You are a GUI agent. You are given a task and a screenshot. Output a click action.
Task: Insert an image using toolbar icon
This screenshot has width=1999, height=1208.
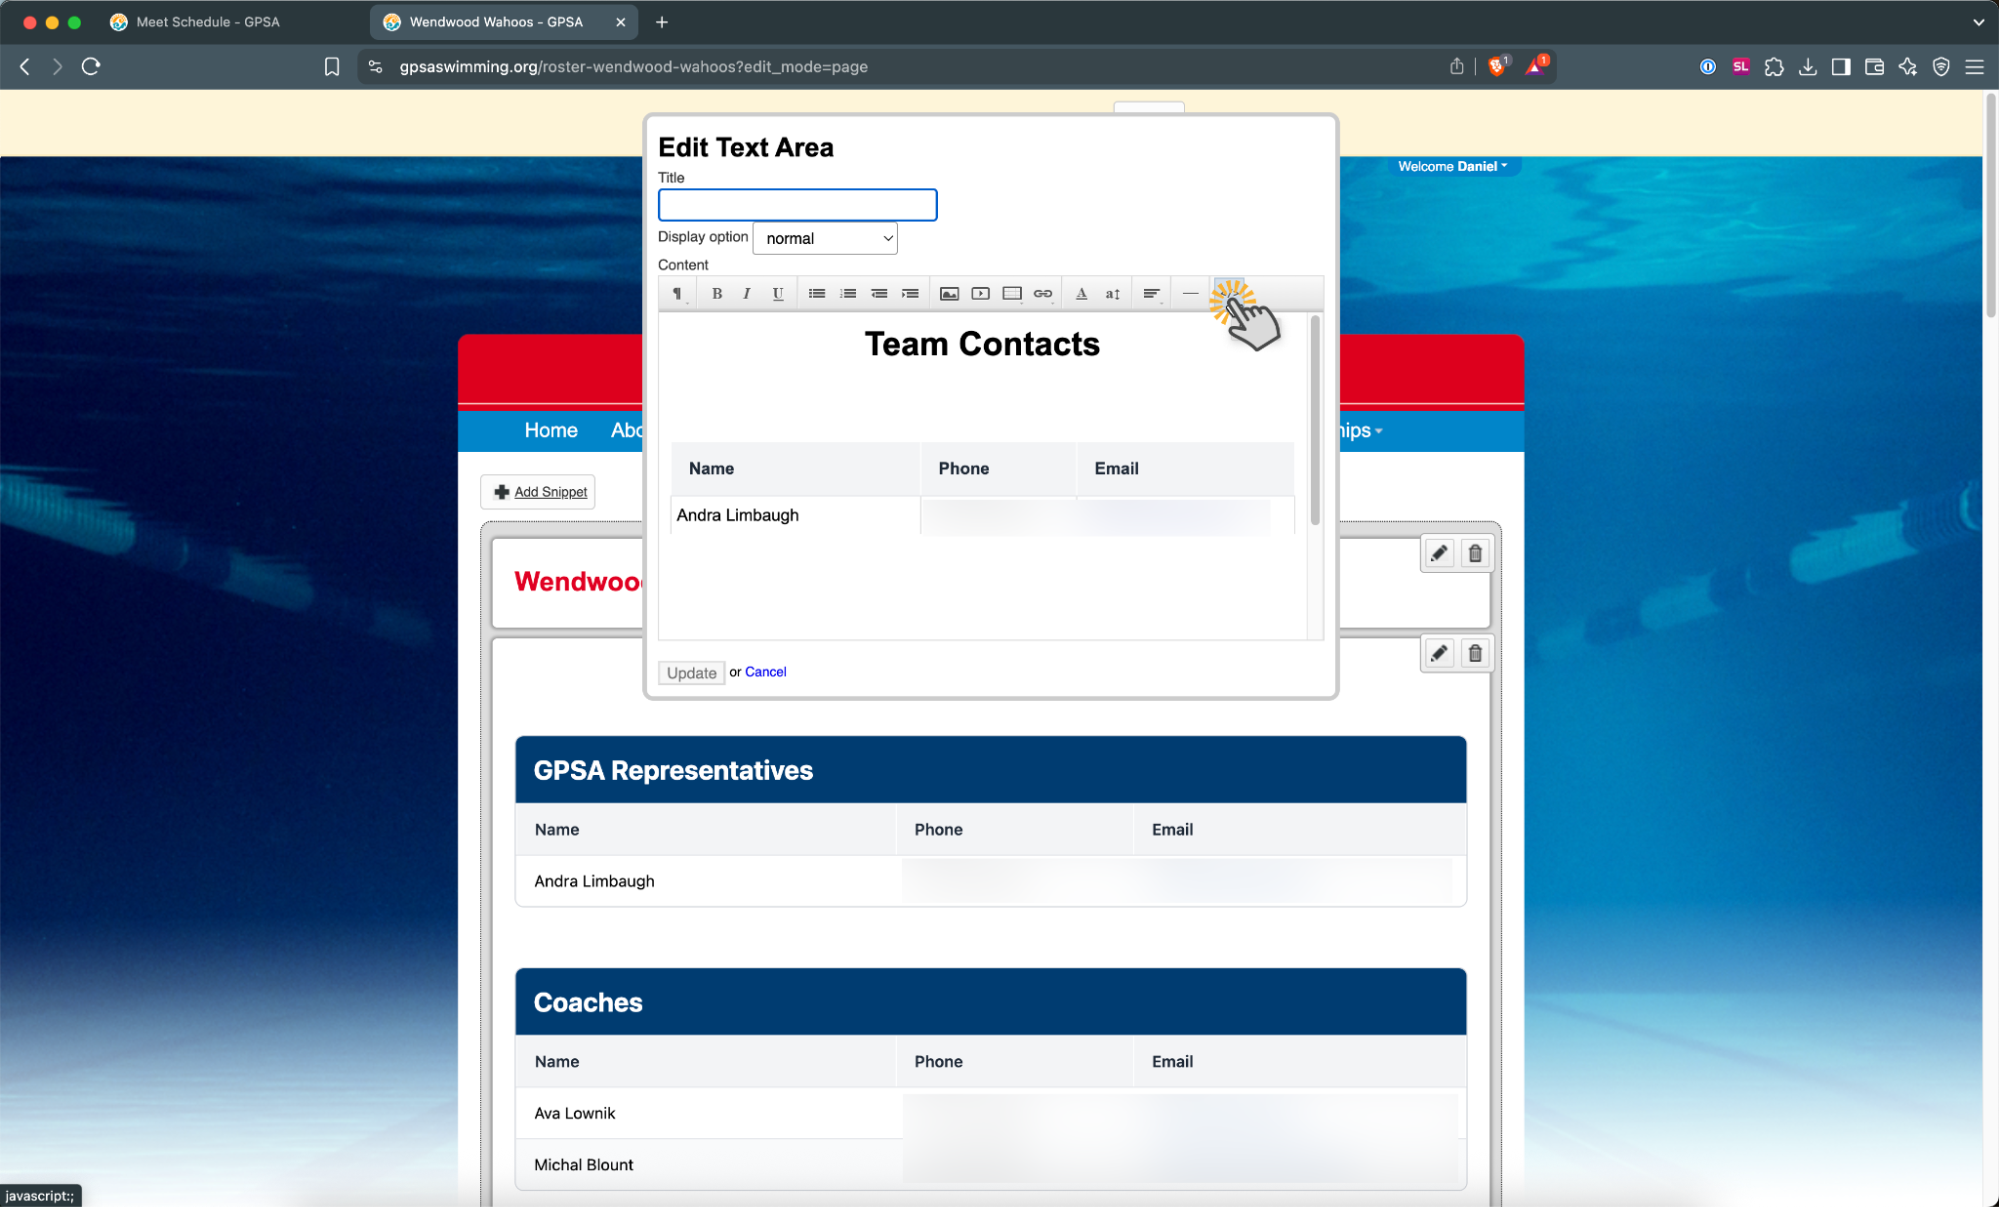pyautogui.click(x=949, y=293)
